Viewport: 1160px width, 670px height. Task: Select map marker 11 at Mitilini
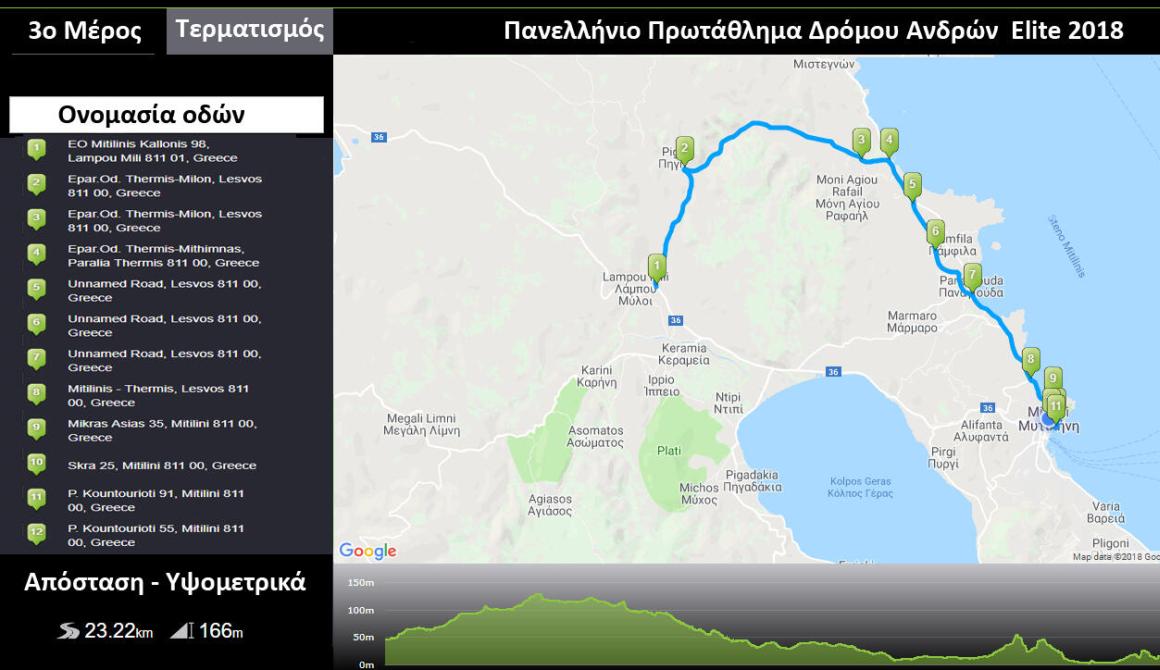pyautogui.click(x=1056, y=407)
